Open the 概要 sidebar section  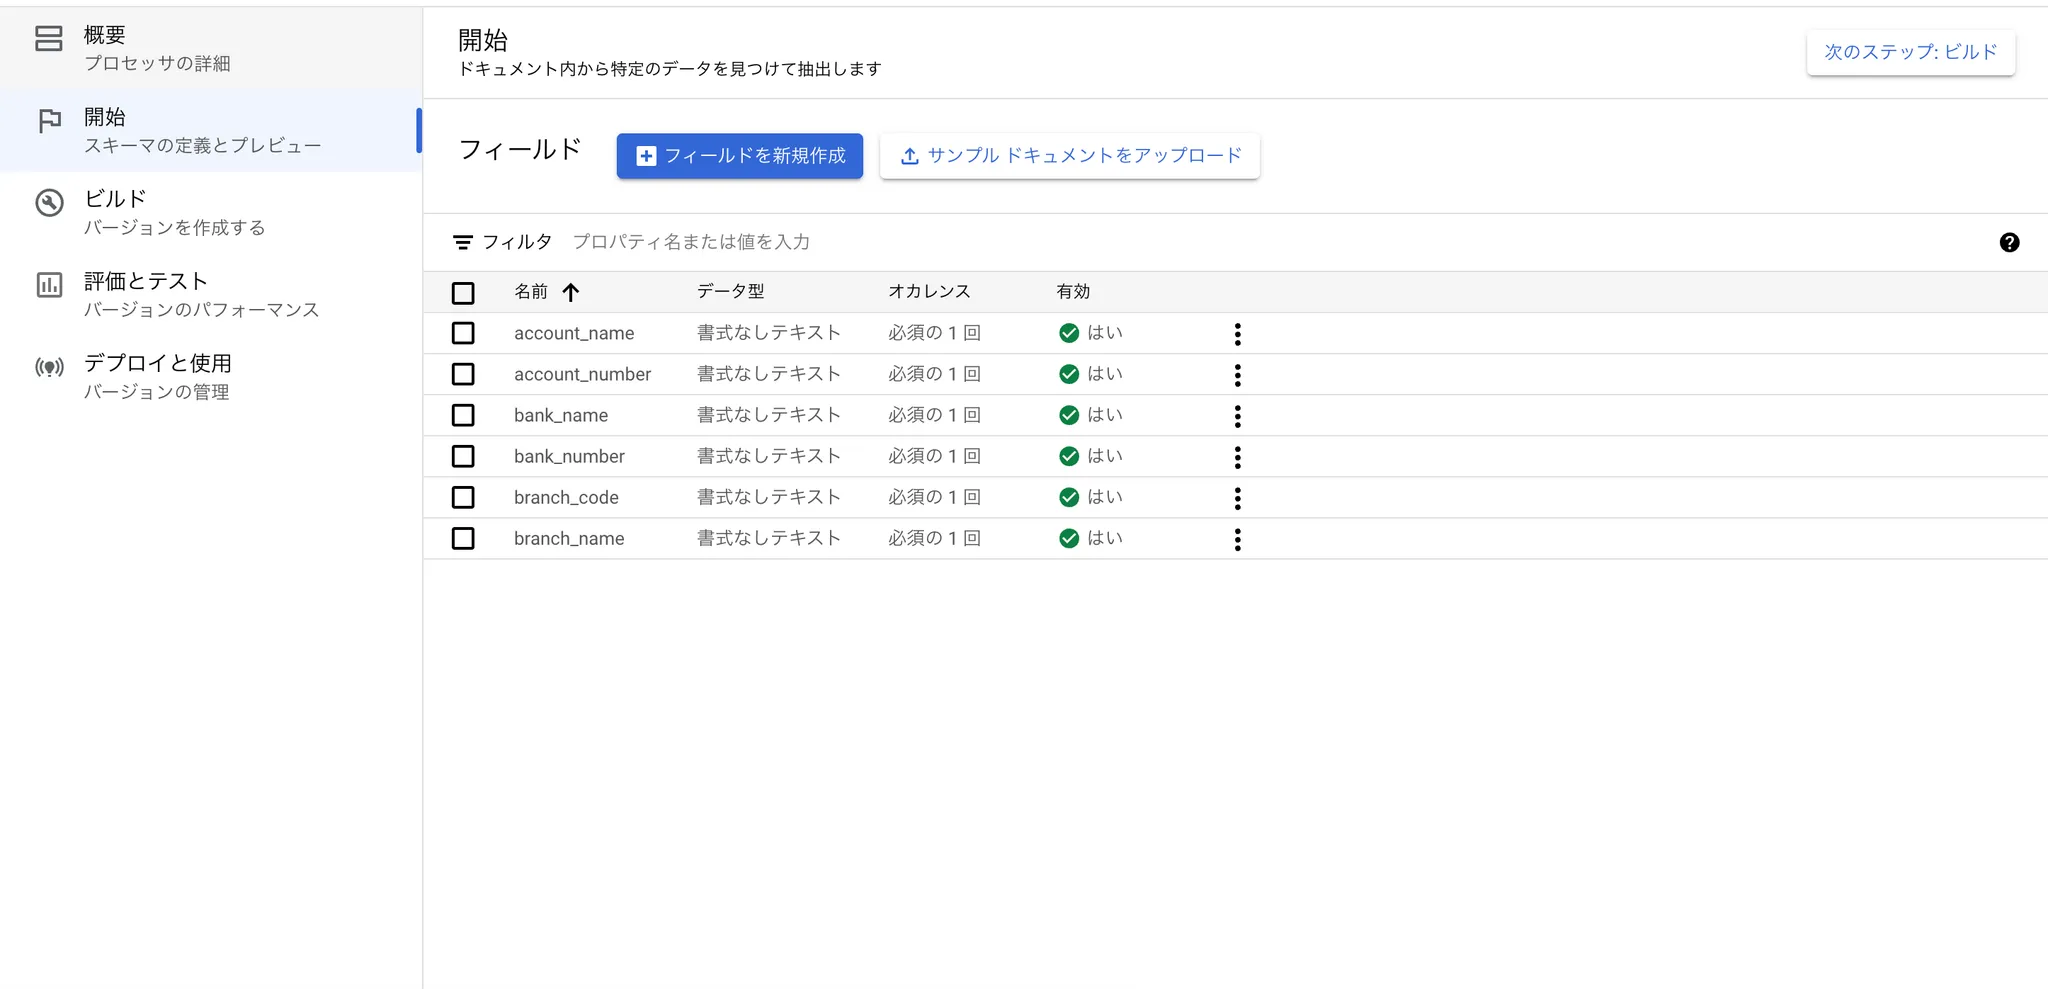210,48
